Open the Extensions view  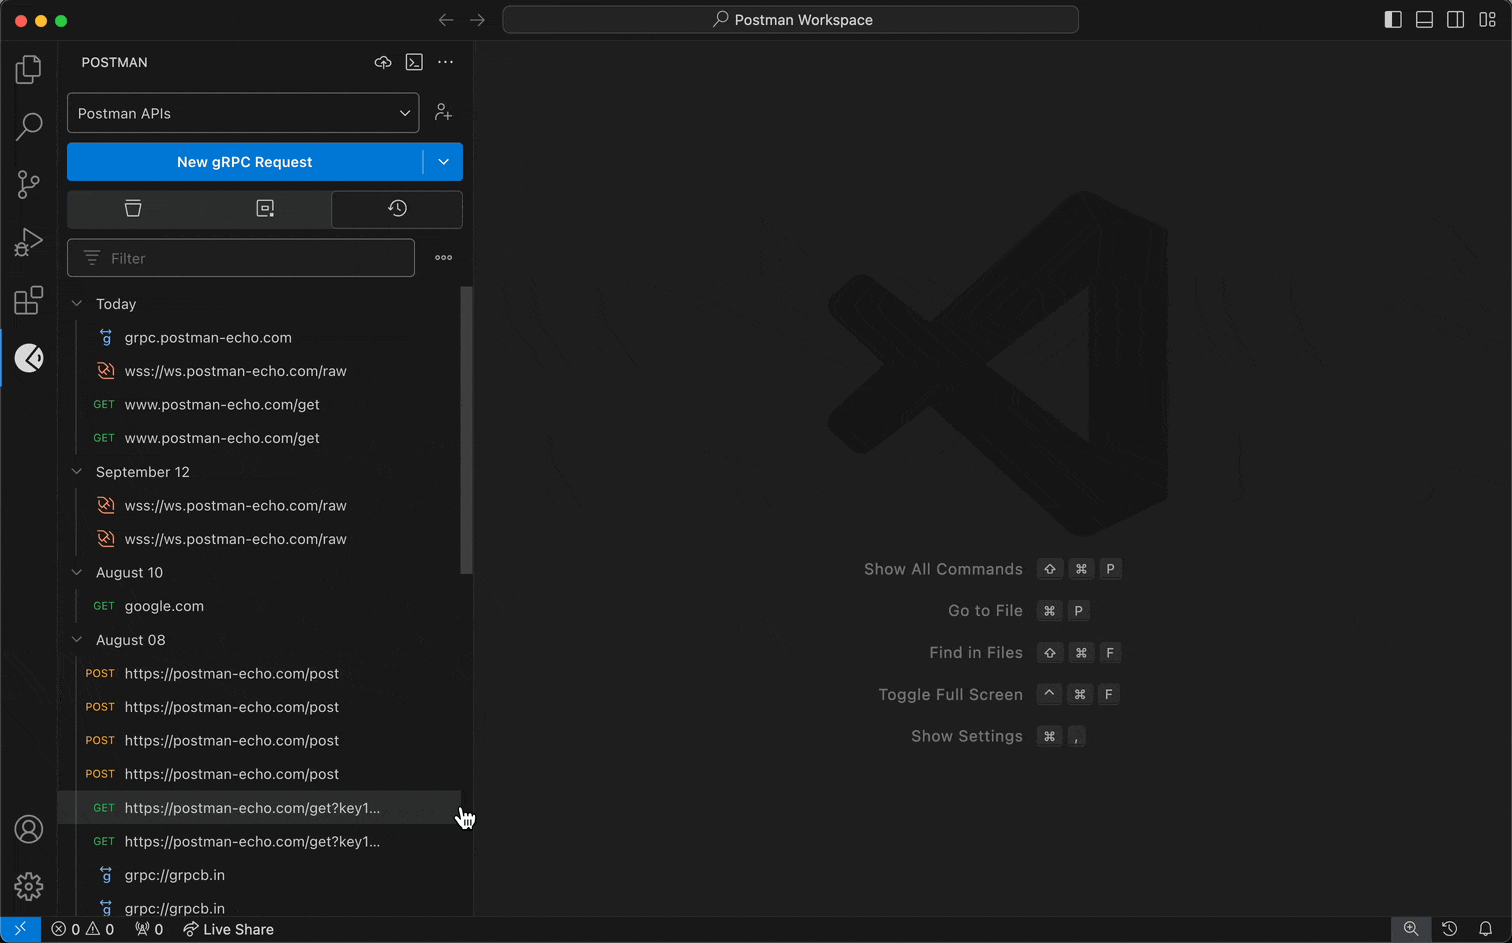tap(29, 300)
